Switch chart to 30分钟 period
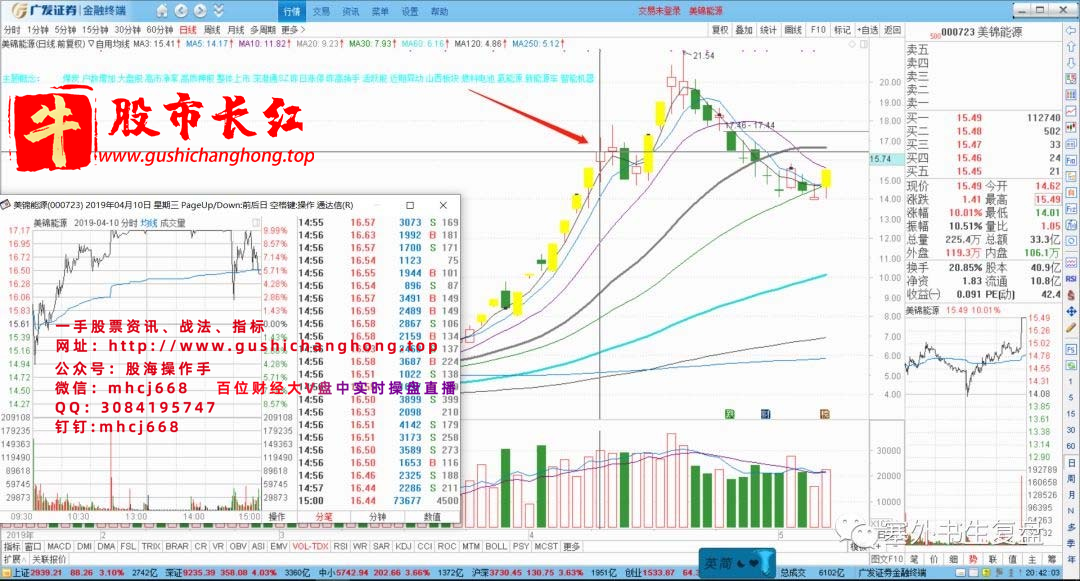Viewport: 1080px width, 581px height. [x=127, y=30]
